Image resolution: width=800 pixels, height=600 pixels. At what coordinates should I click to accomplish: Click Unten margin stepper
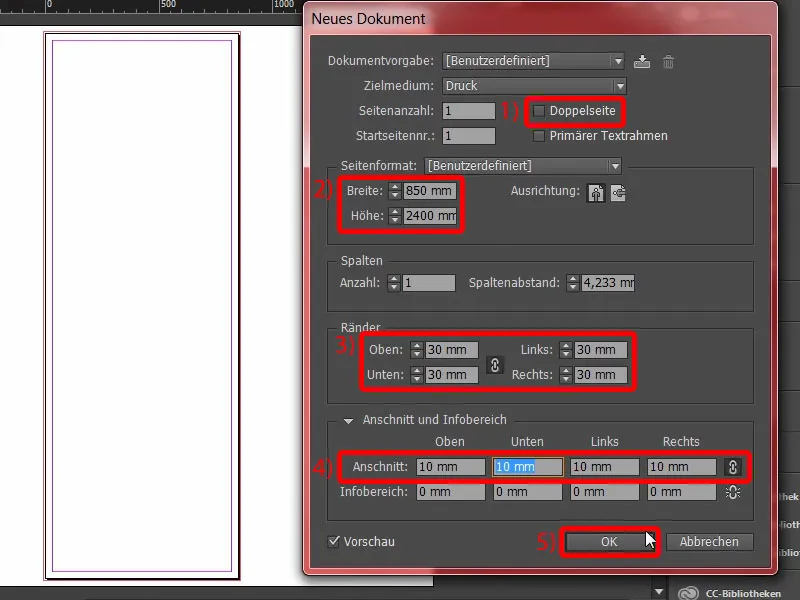coord(417,374)
